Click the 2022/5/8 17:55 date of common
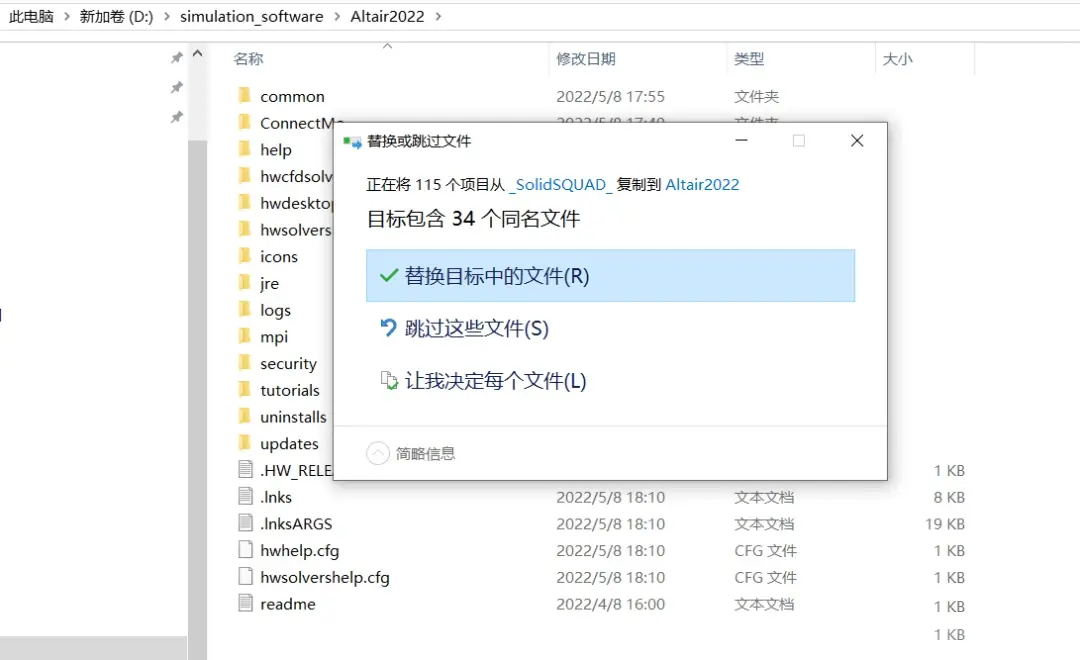This screenshot has width=1080, height=660. click(610, 96)
